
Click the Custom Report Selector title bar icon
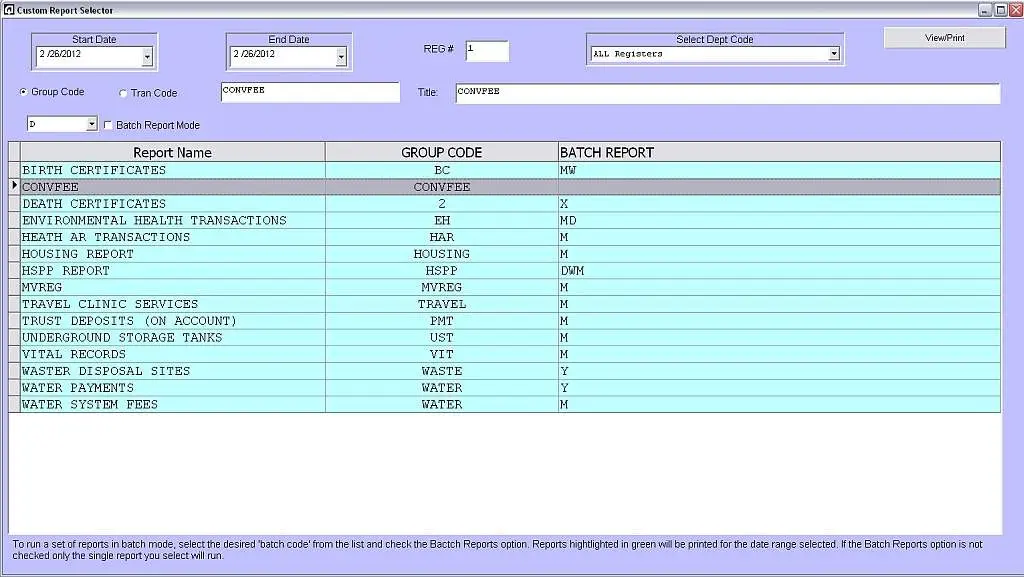coord(9,10)
